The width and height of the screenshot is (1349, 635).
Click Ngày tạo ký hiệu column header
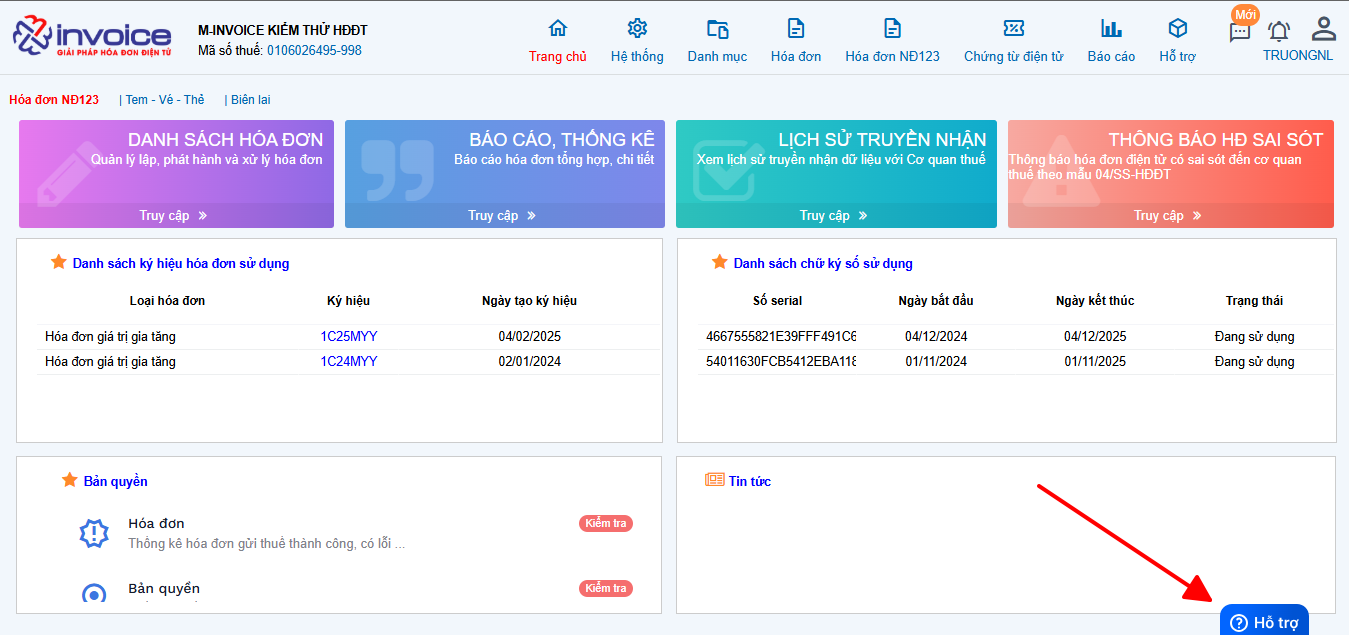[x=529, y=301]
